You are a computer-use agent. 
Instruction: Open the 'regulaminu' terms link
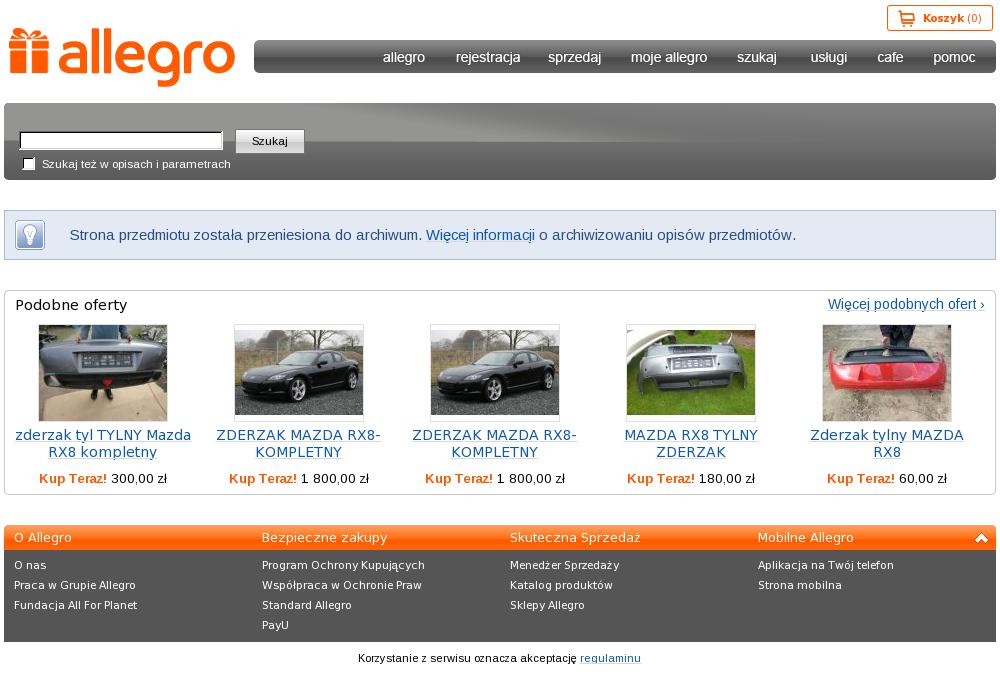[610, 658]
